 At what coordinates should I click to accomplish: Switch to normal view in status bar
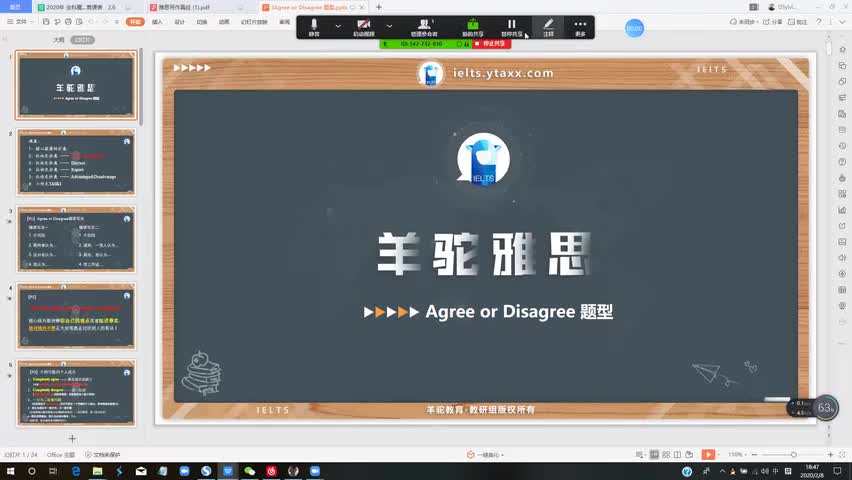tap(654, 454)
